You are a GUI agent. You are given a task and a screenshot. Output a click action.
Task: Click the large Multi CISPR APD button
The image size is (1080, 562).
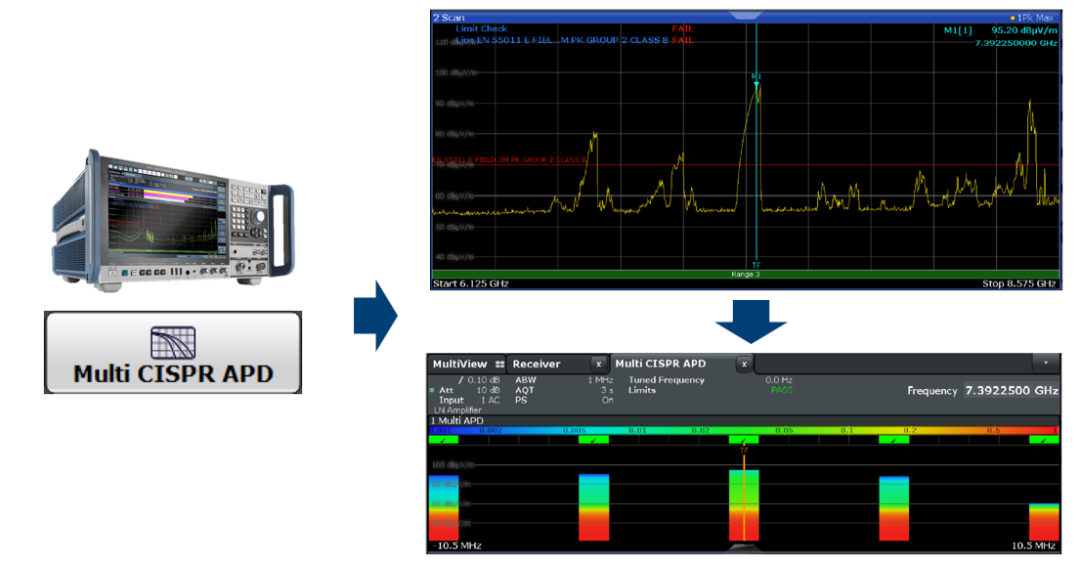click(x=173, y=353)
